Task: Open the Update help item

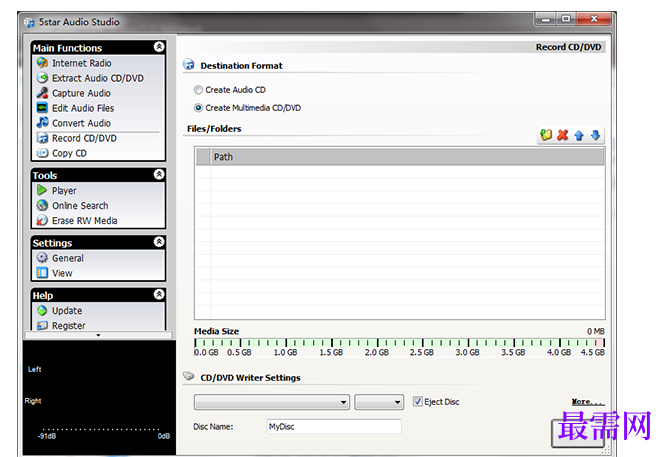Action: [67, 311]
